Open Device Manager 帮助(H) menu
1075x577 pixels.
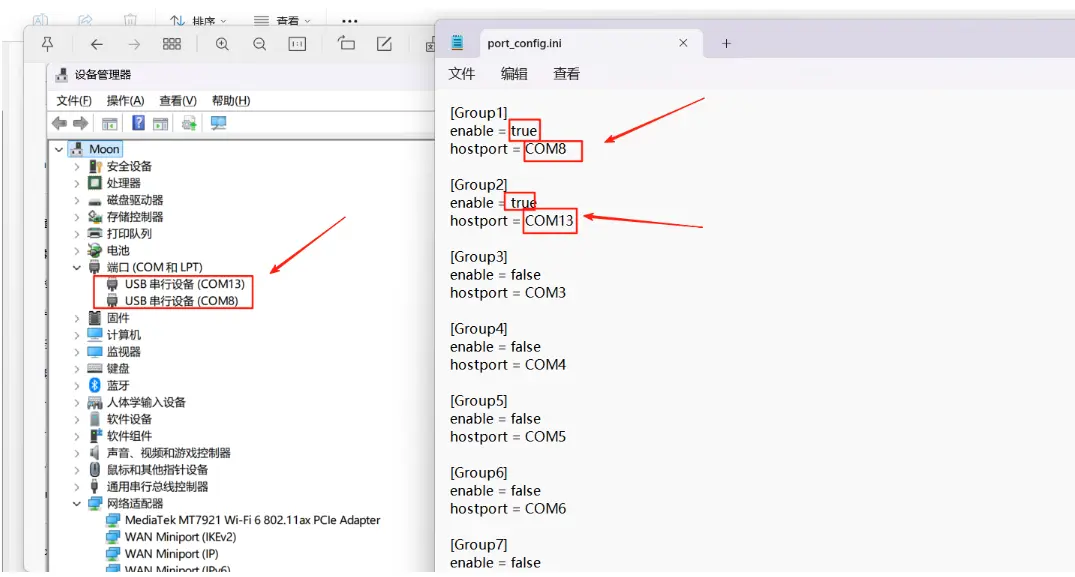pyautogui.click(x=231, y=101)
